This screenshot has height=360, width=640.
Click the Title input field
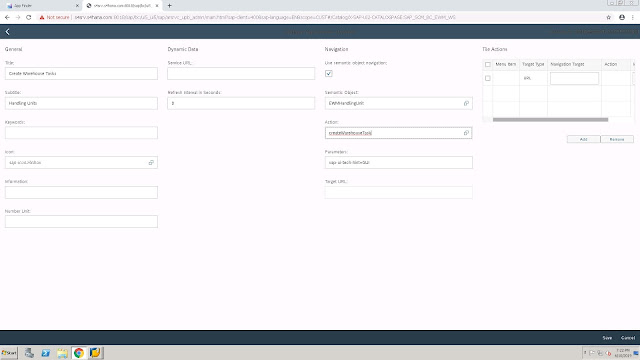81,73
